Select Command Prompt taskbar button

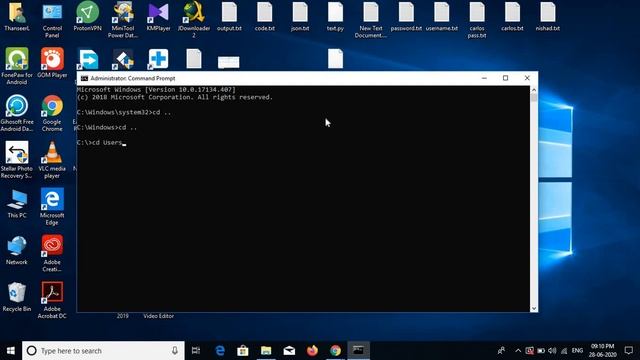(x=359, y=351)
